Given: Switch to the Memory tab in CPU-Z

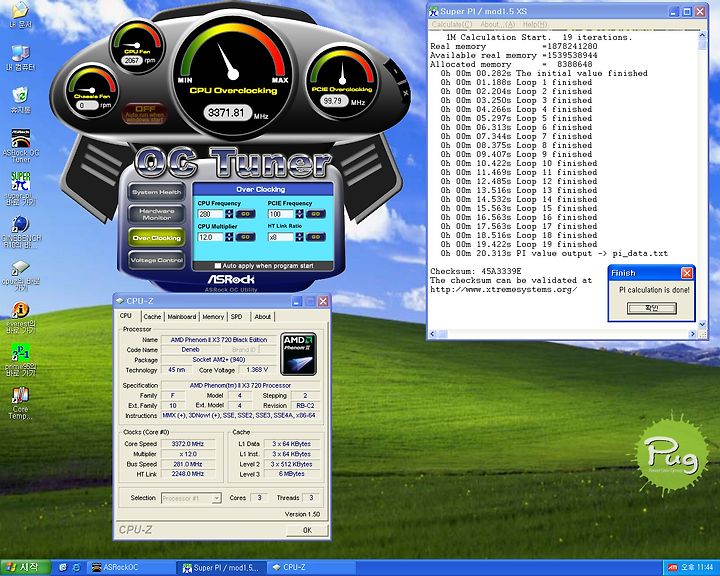Looking at the screenshot, I should pyautogui.click(x=213, y=316).
